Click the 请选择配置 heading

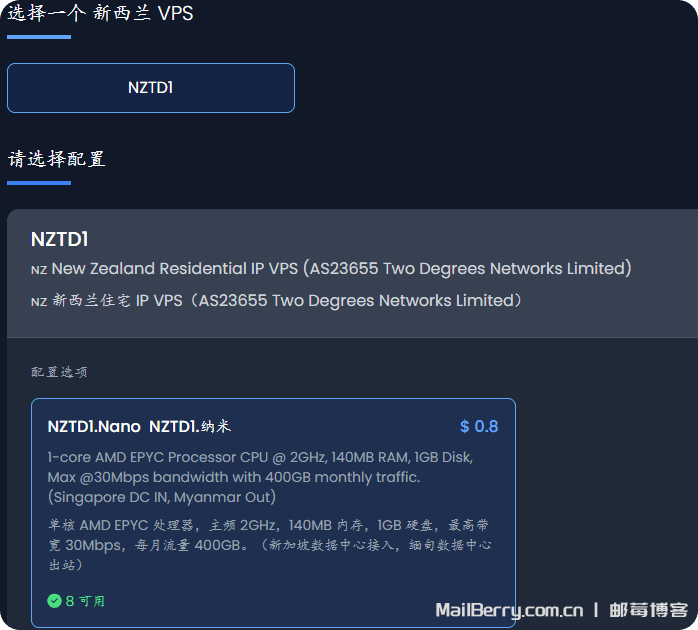pyautogui.click(x=57, y=159)
